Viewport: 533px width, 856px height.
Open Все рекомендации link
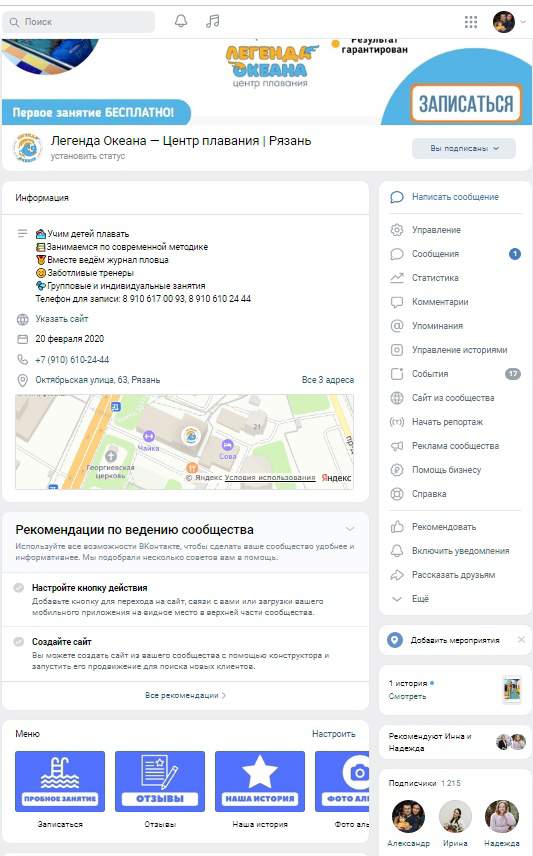(x=185, y=696)
